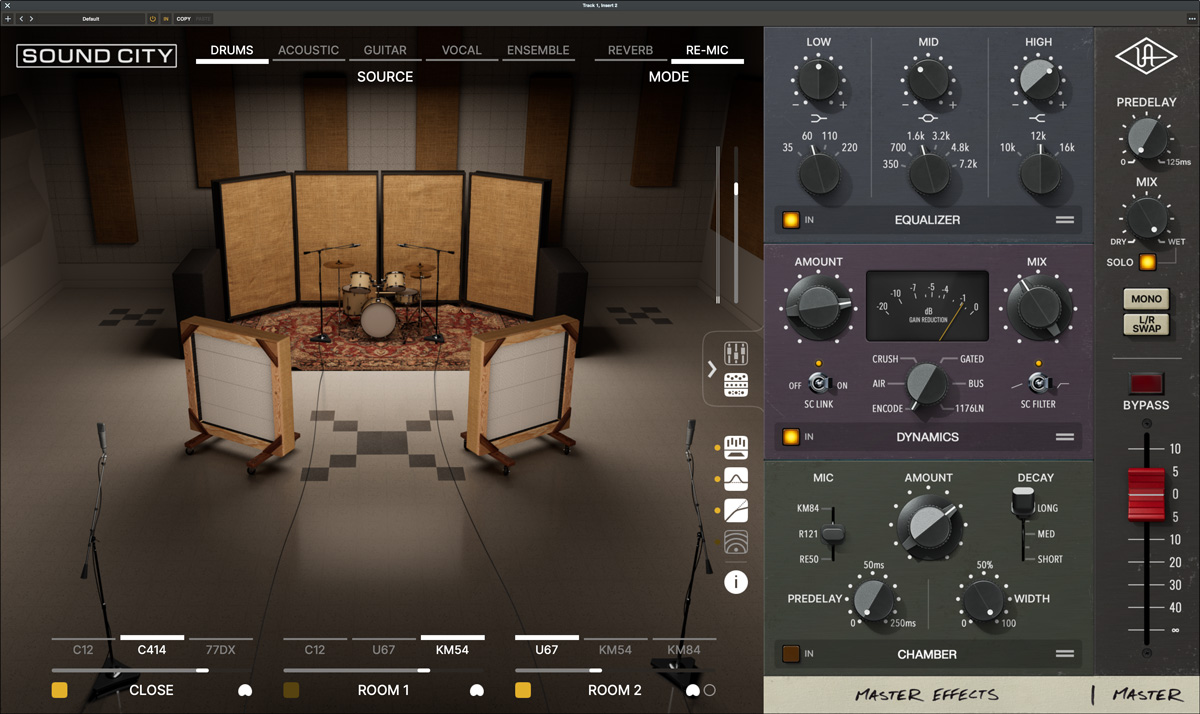Image resolution: width=1200 pixels, height=714 pixels.
Task: Click the MONO button
Action: click(x=1146, y=298)
